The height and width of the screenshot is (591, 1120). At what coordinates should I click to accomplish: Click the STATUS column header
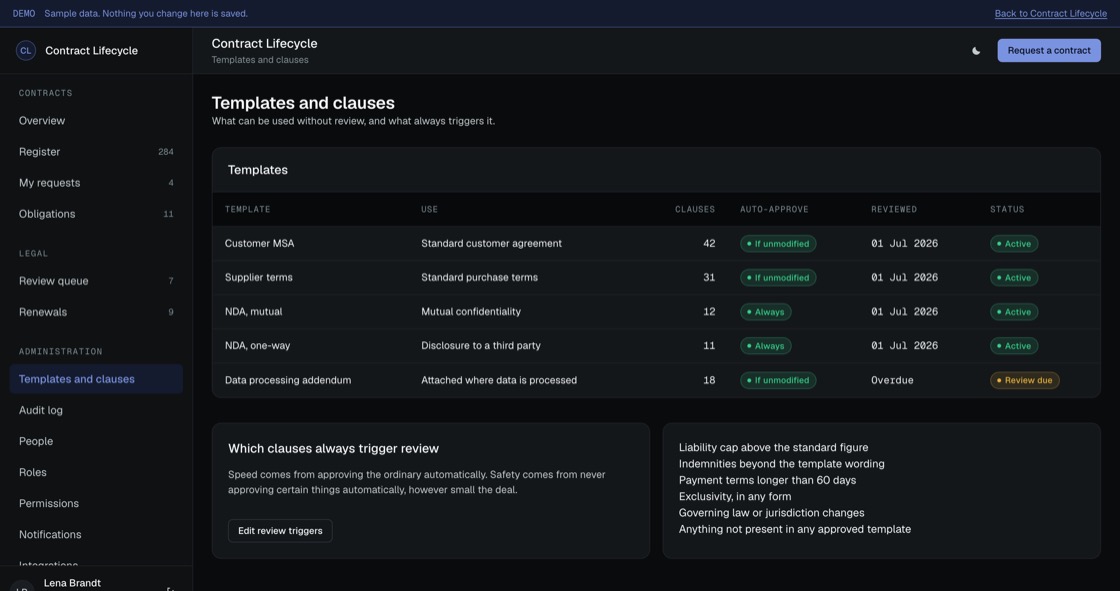1007,209
